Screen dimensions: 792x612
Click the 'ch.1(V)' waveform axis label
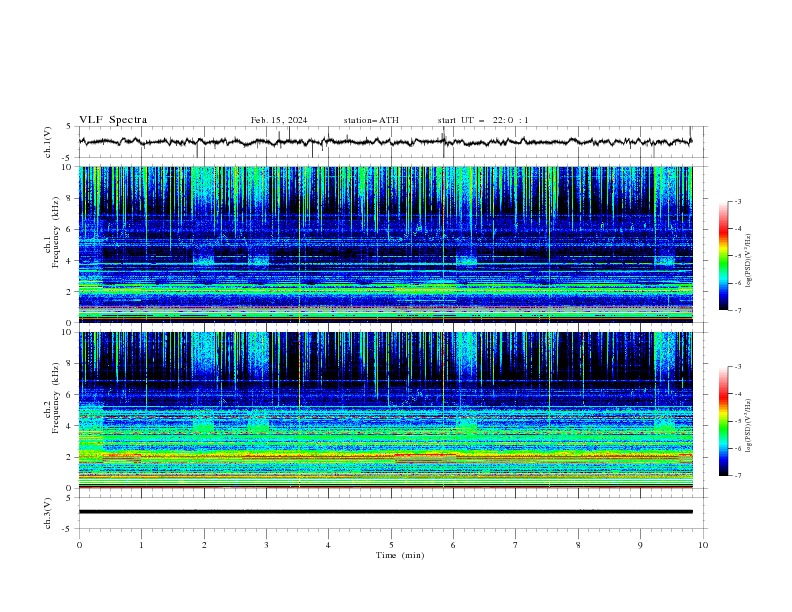click(x=48, y=142)
